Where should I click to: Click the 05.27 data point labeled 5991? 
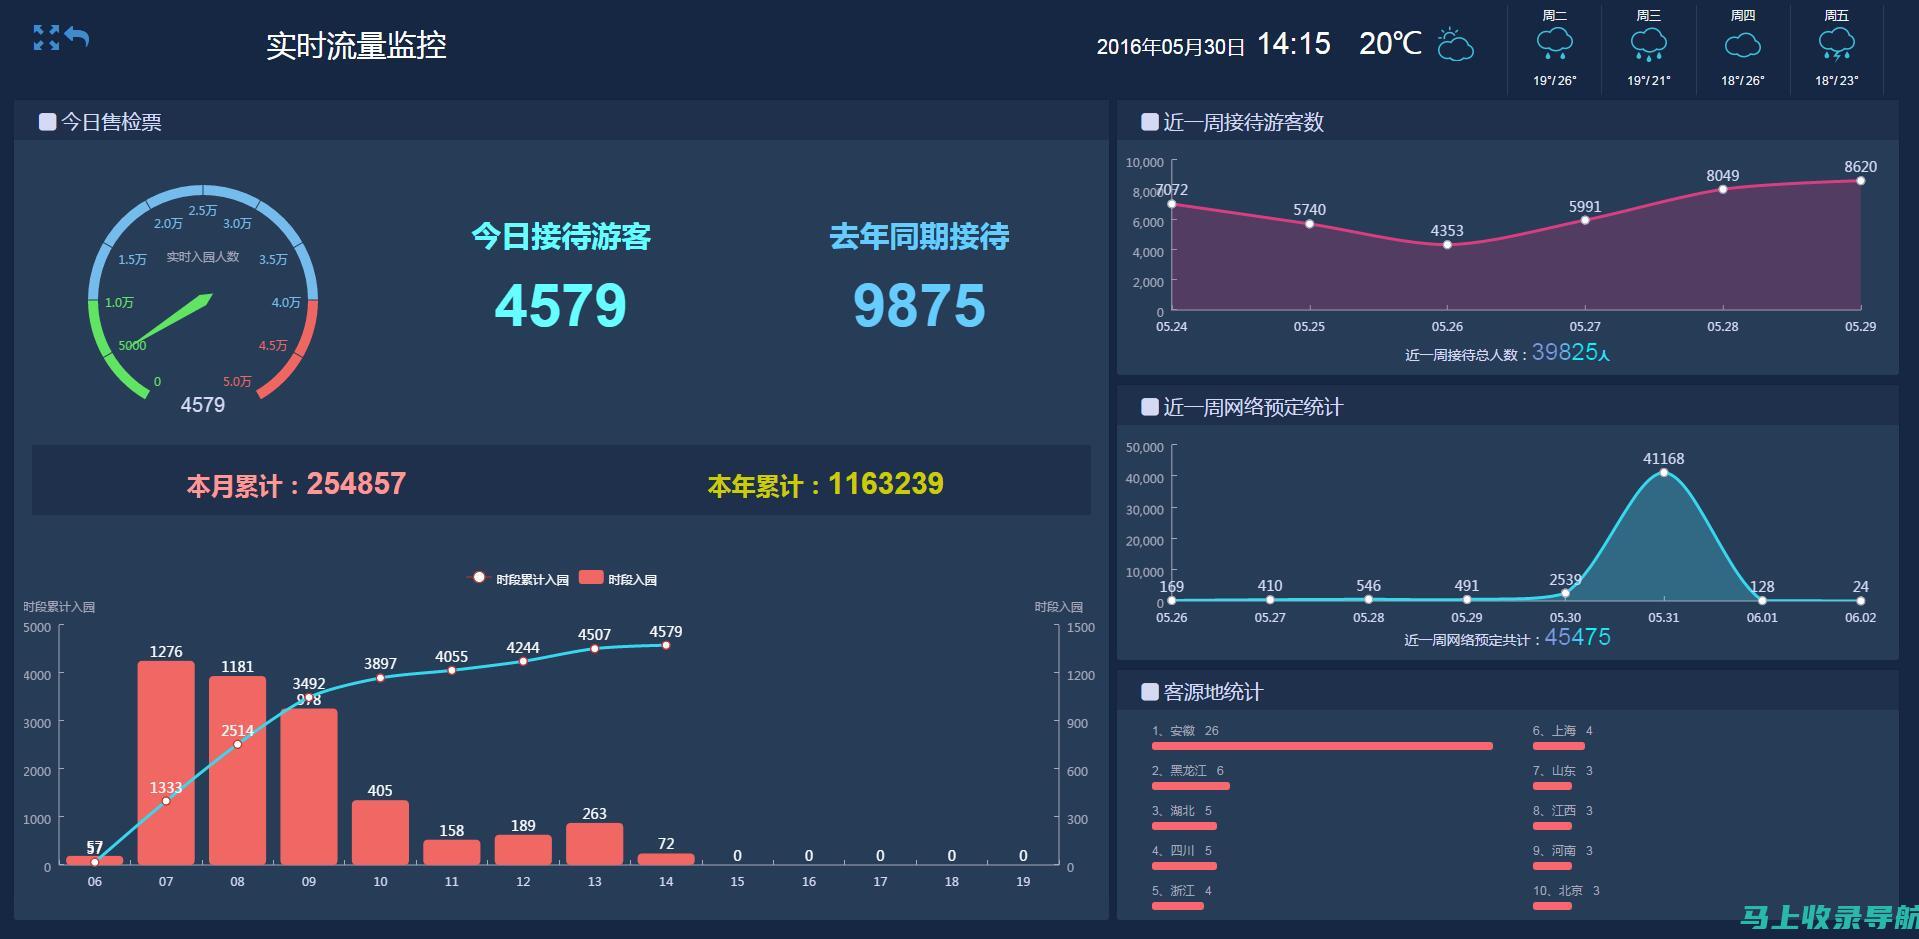tap(1585, 220)
